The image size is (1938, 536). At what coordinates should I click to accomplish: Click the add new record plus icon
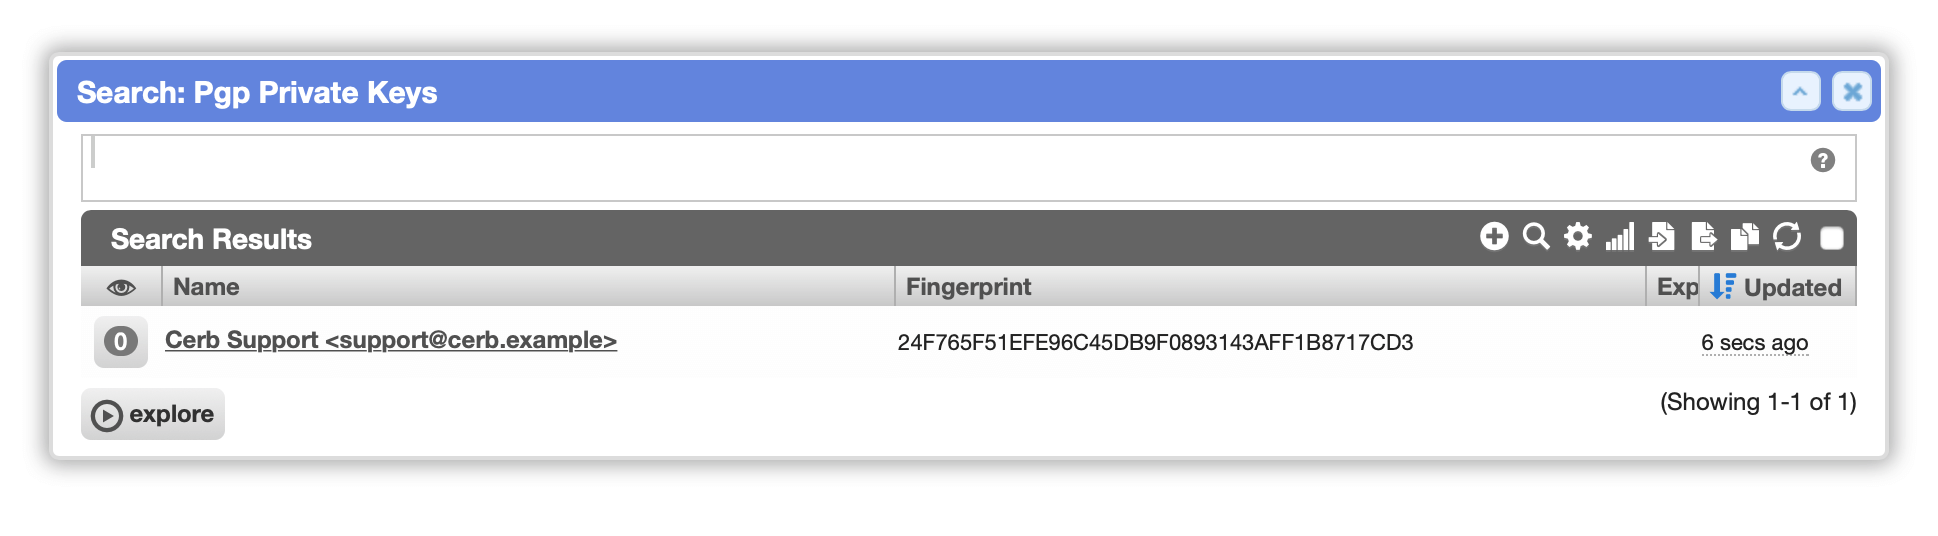(1494, 237)
